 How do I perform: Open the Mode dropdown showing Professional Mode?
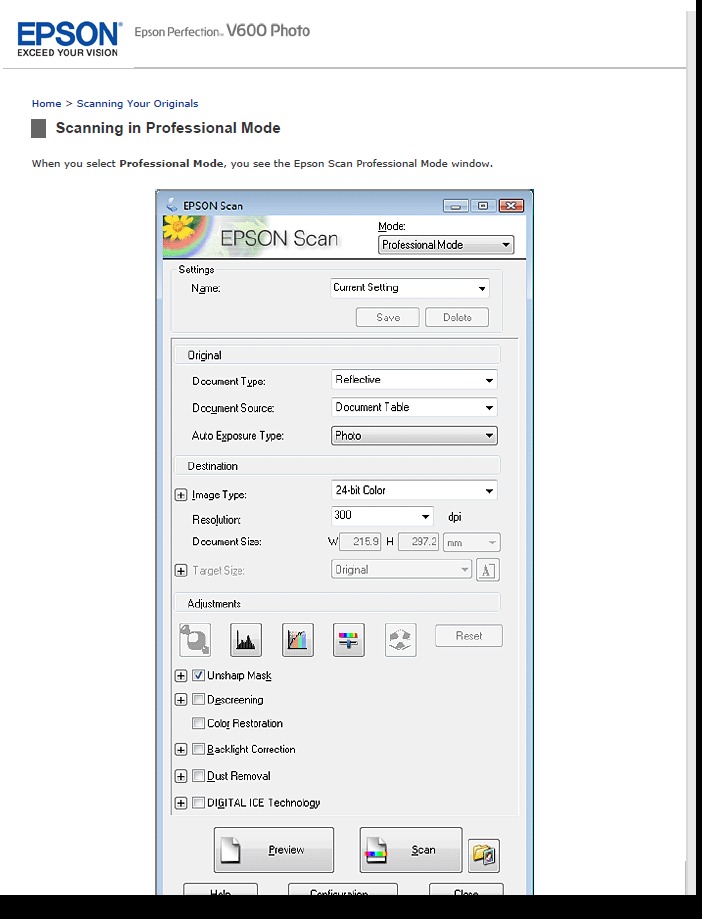(x=446, y=245)
